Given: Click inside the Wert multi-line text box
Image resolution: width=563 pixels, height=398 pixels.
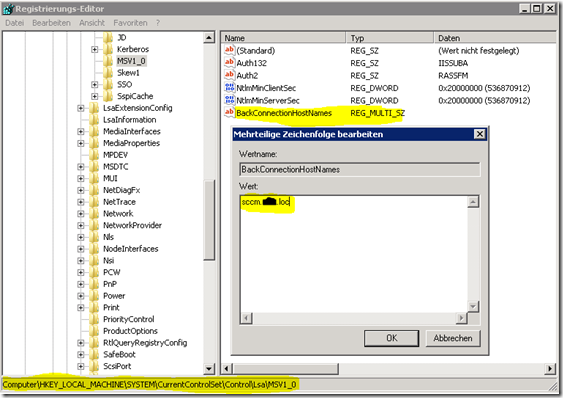Looking at the screenshot, I should (354, 255).
